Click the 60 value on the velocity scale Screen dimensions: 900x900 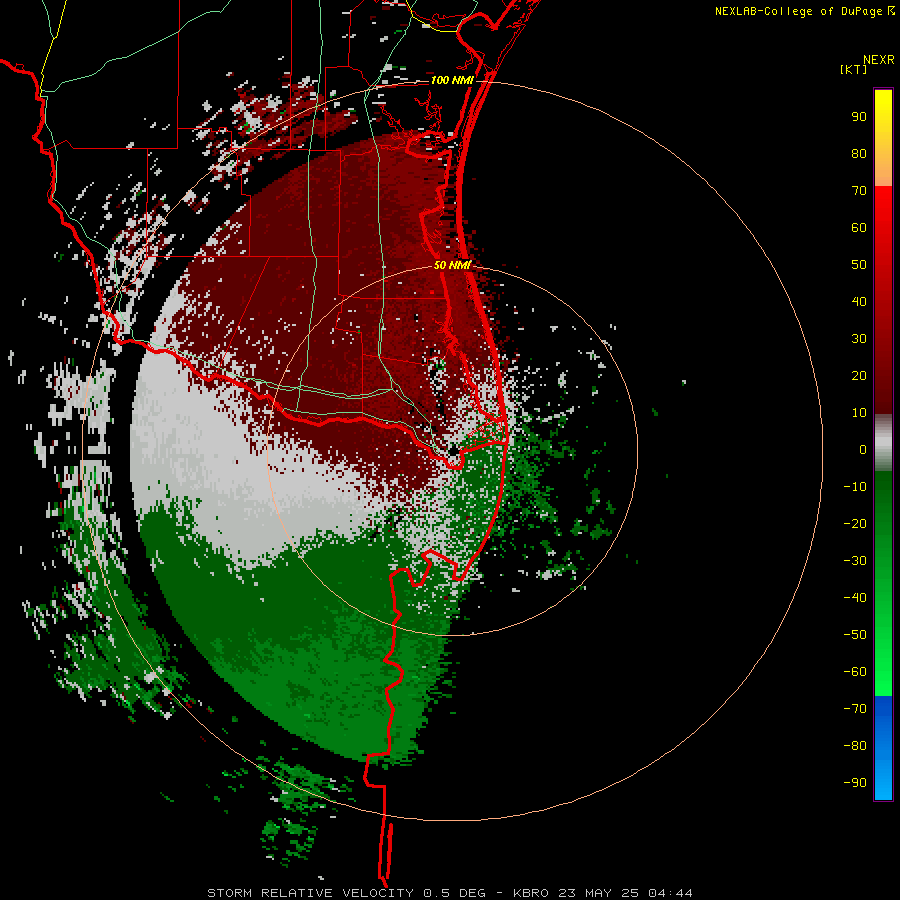click(859, 228)
